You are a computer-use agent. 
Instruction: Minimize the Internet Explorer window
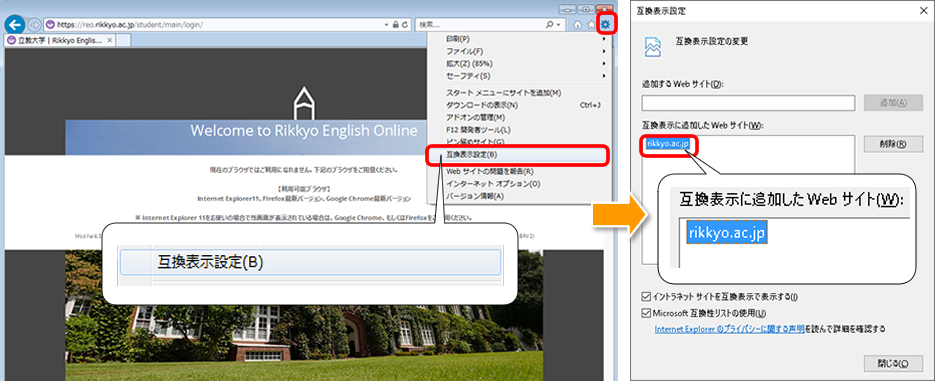pyautogui.click(x=567, y=9)
